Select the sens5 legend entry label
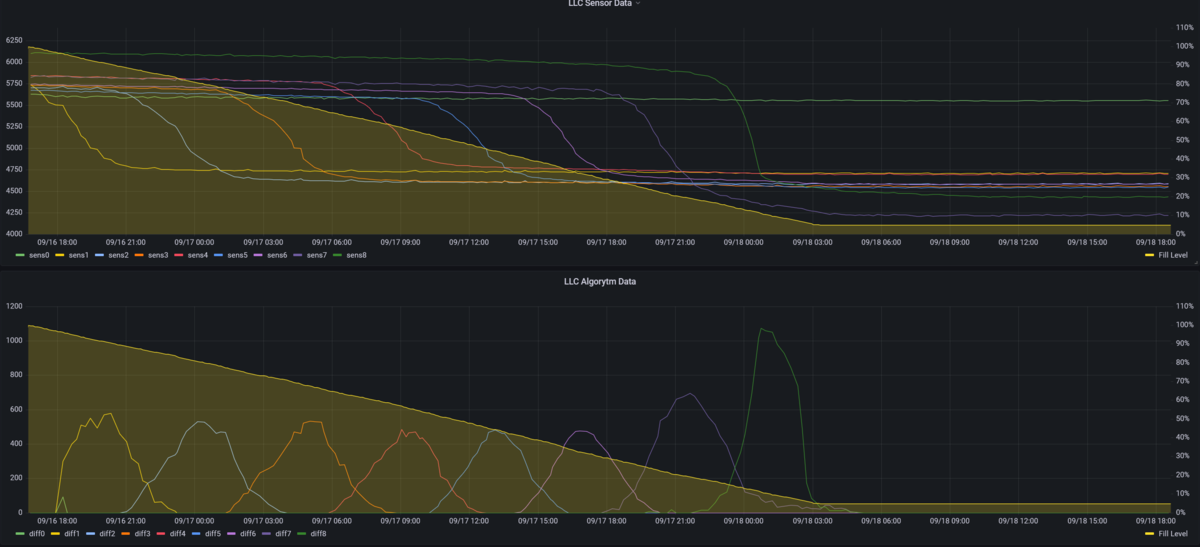Screen dimensions: 1200x547 coord(237,255)
